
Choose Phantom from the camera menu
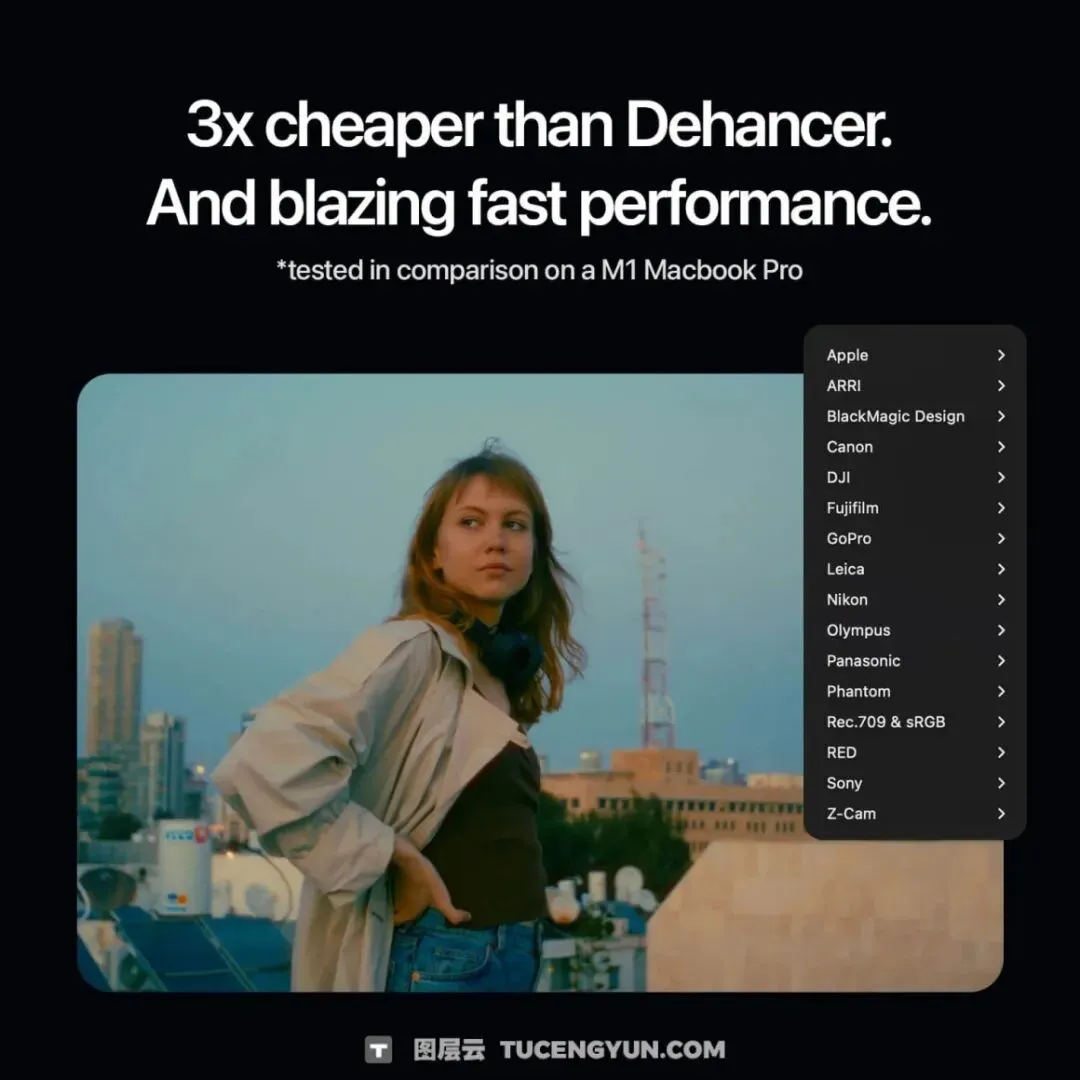click(915, 692)
